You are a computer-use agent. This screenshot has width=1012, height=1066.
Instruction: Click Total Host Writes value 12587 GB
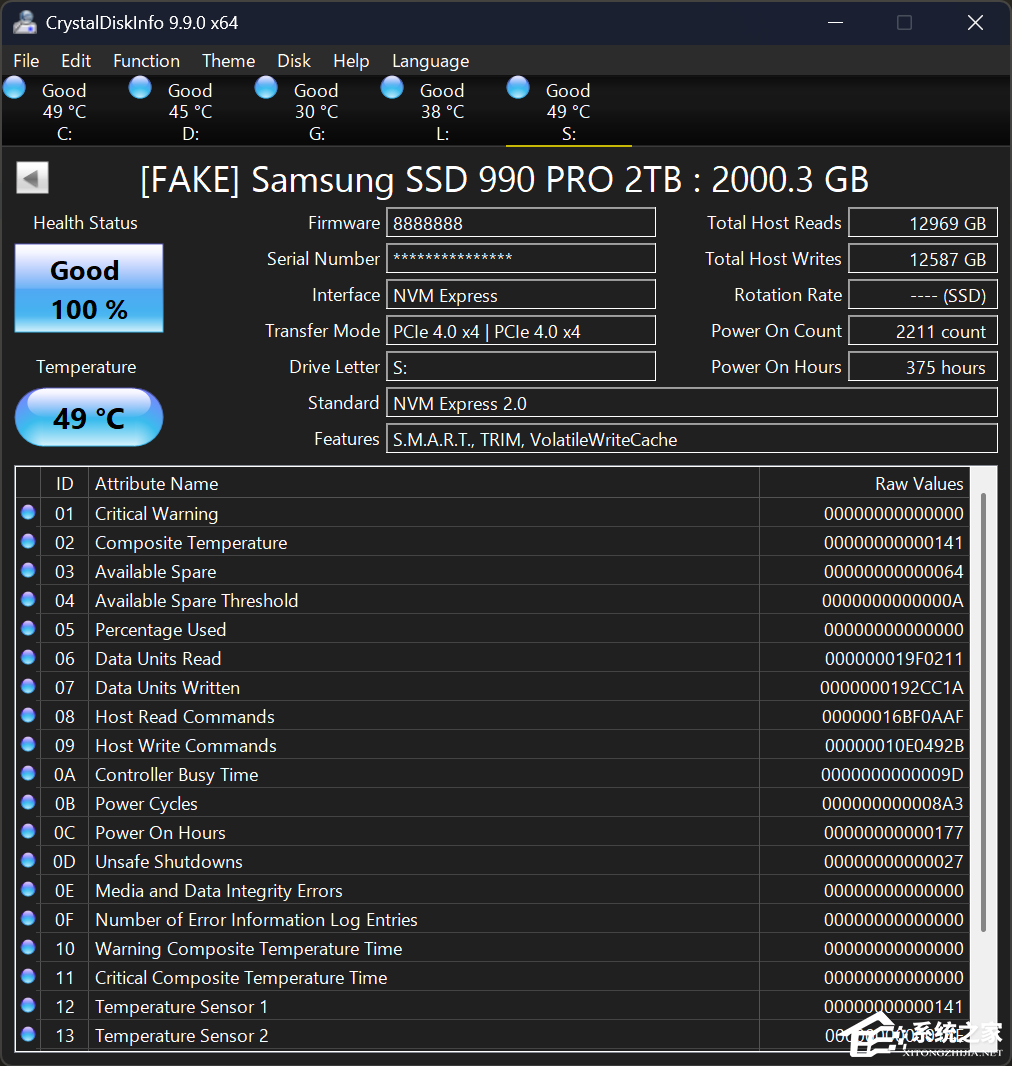[x=923, y=259]
